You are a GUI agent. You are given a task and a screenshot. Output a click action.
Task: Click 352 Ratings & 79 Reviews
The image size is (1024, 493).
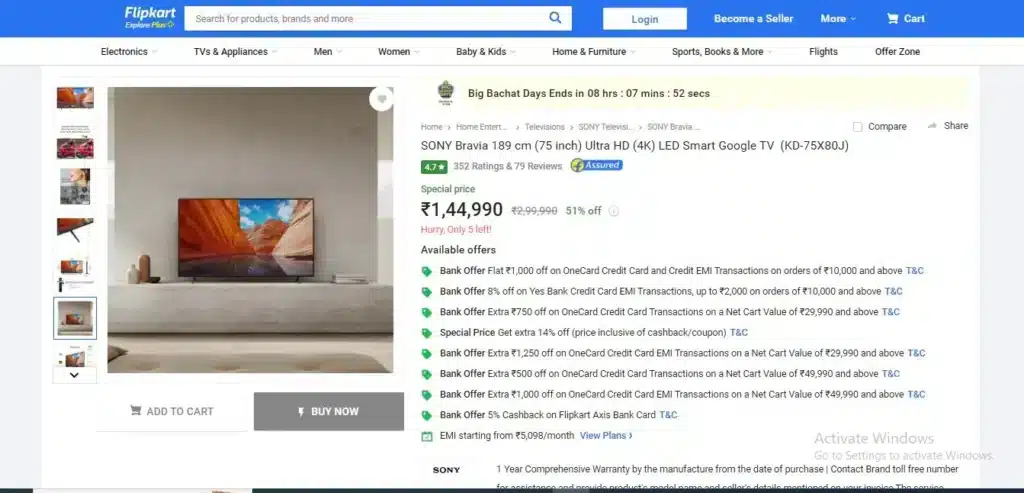pyautogui.click(x=507, y=166)
